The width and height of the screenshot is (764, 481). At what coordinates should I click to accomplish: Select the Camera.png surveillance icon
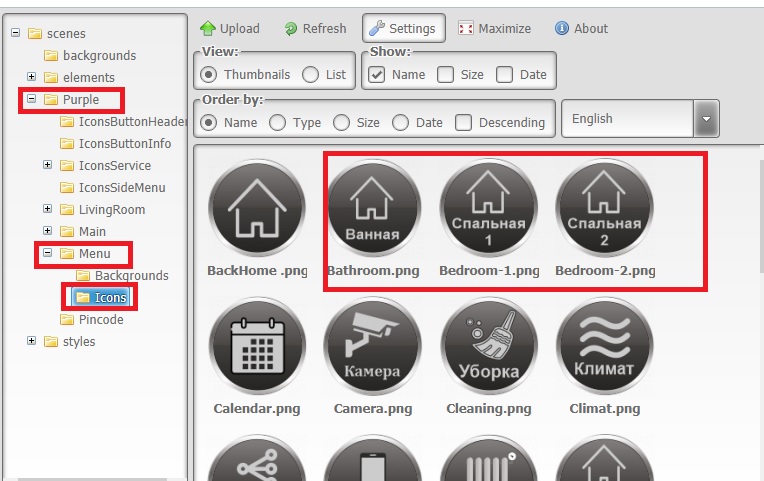pyautogui.click(x=373, y=346)
